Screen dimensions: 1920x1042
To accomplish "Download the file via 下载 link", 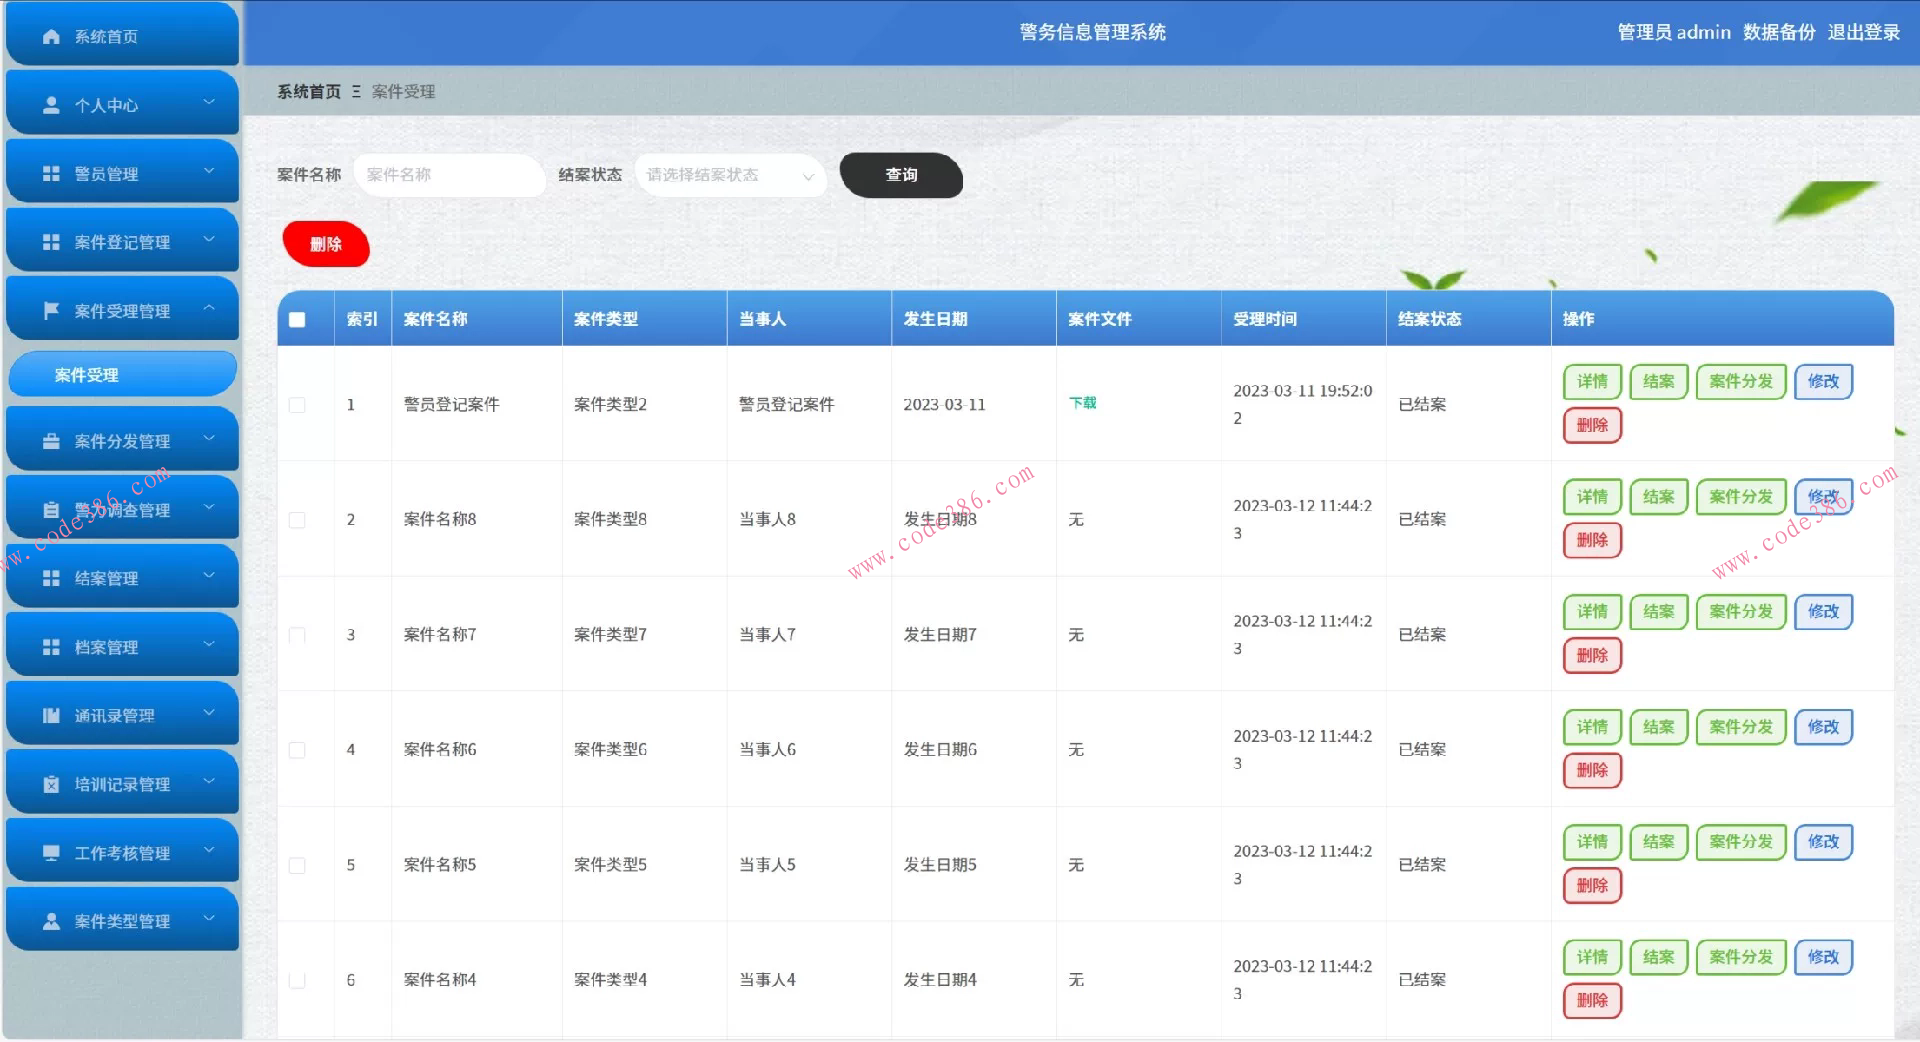I will (1081, 404).
